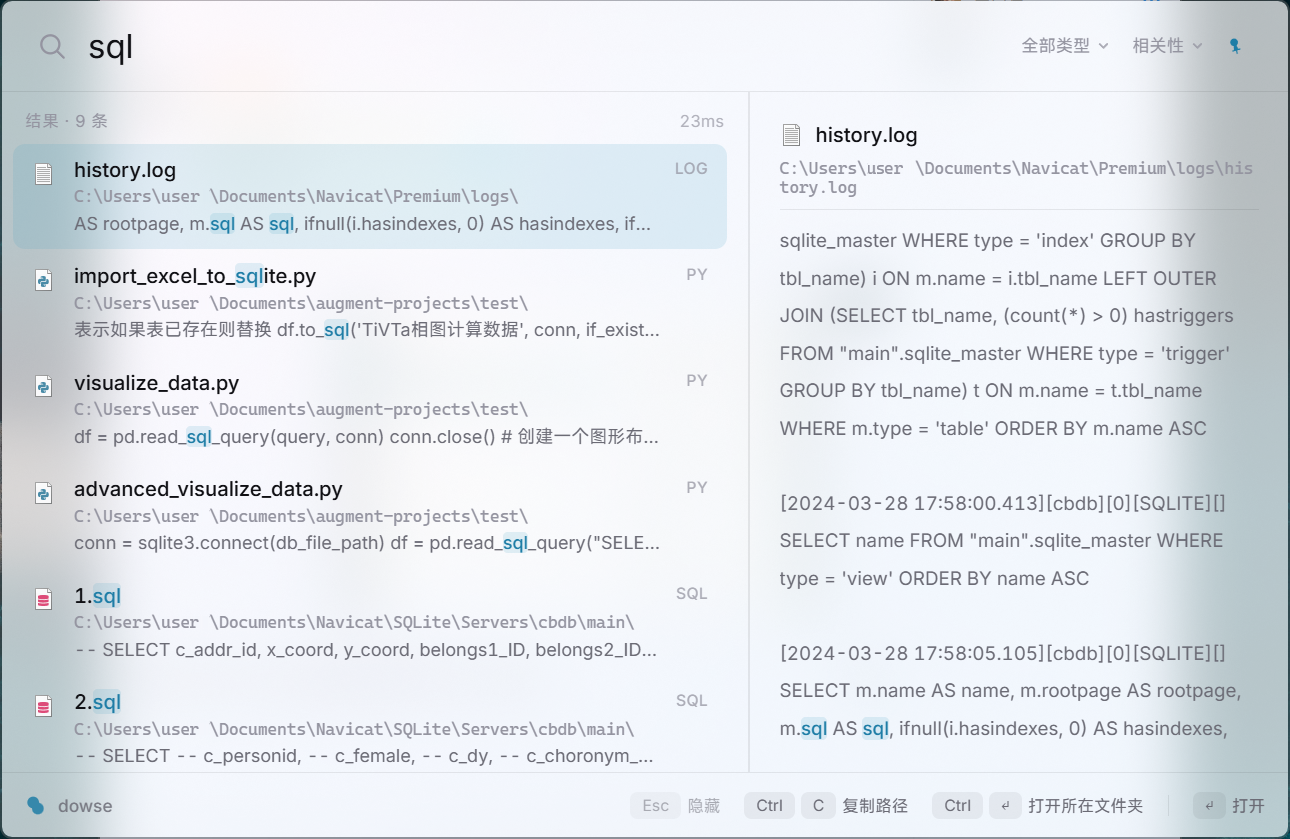The height and width of the screenshot is (839, 1290).
Task: Click the df.to_sql snippet under import_excel_to_sqlite.py
Action: pyautogui.click(x=367, y=330)
